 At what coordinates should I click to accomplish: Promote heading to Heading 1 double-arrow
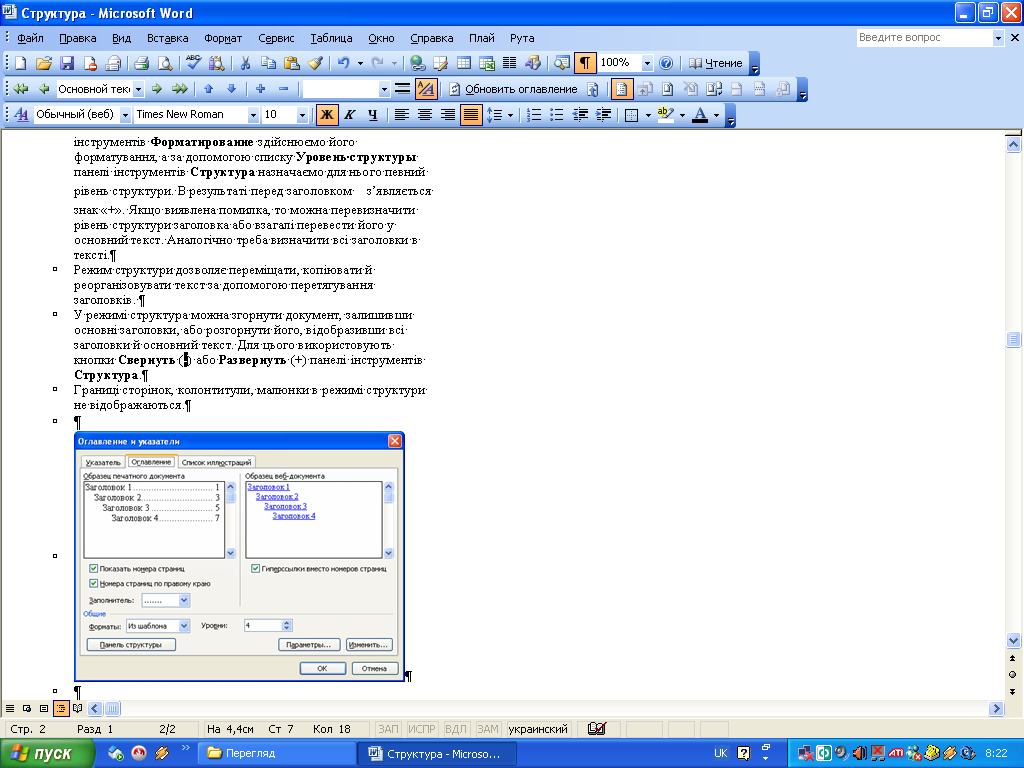[21, 89]
